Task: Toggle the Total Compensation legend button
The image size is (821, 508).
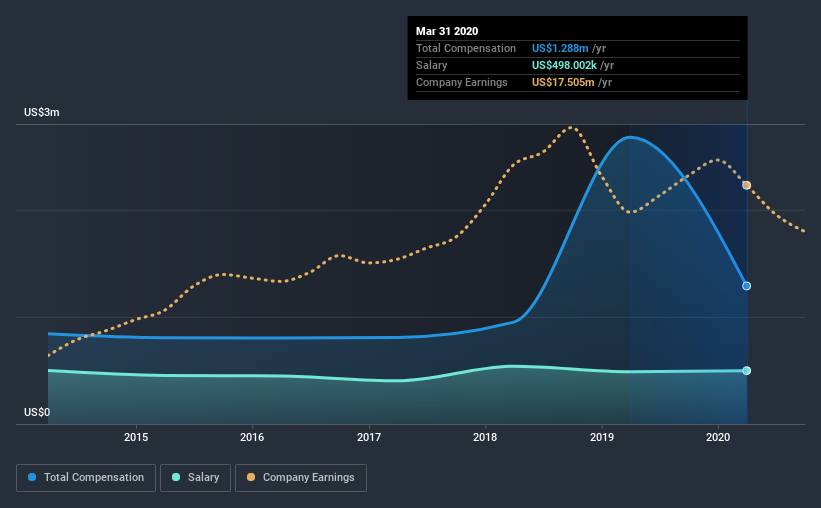Action: (86, 478)
